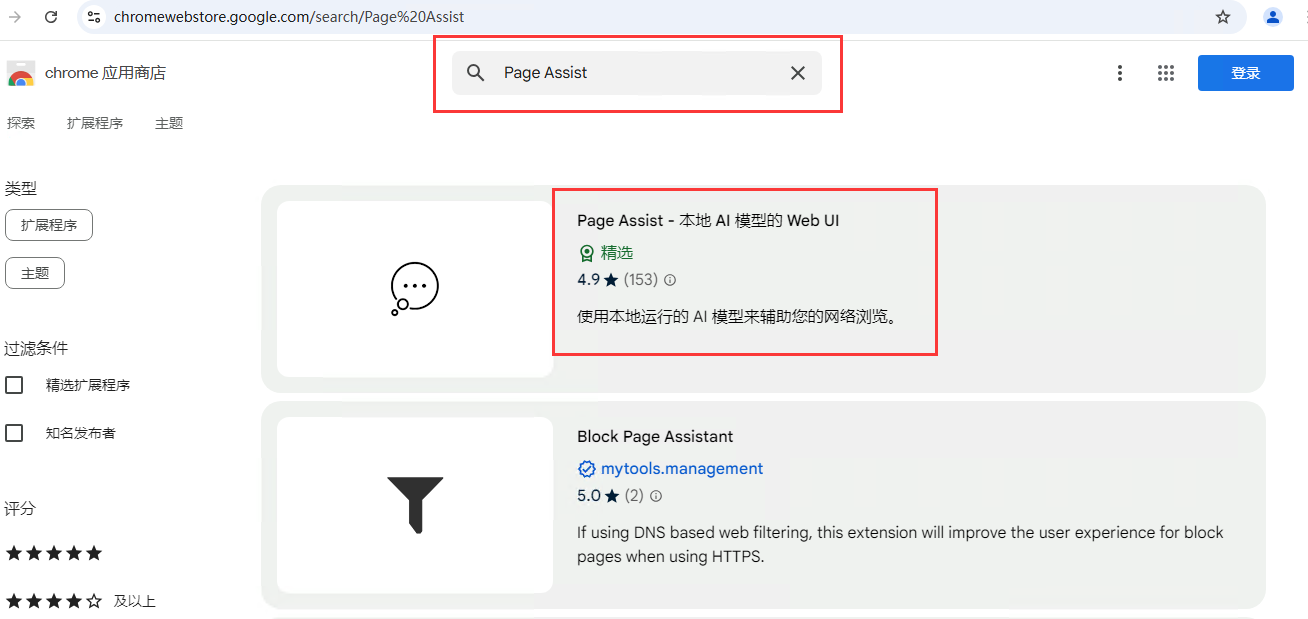Open the Block Page Assistant result
The height and width of the screenshot is (619, 1308).
tap(655, 436)
